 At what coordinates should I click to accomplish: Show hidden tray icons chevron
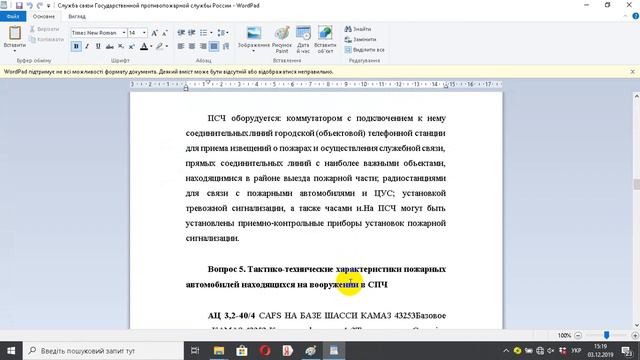506,351
